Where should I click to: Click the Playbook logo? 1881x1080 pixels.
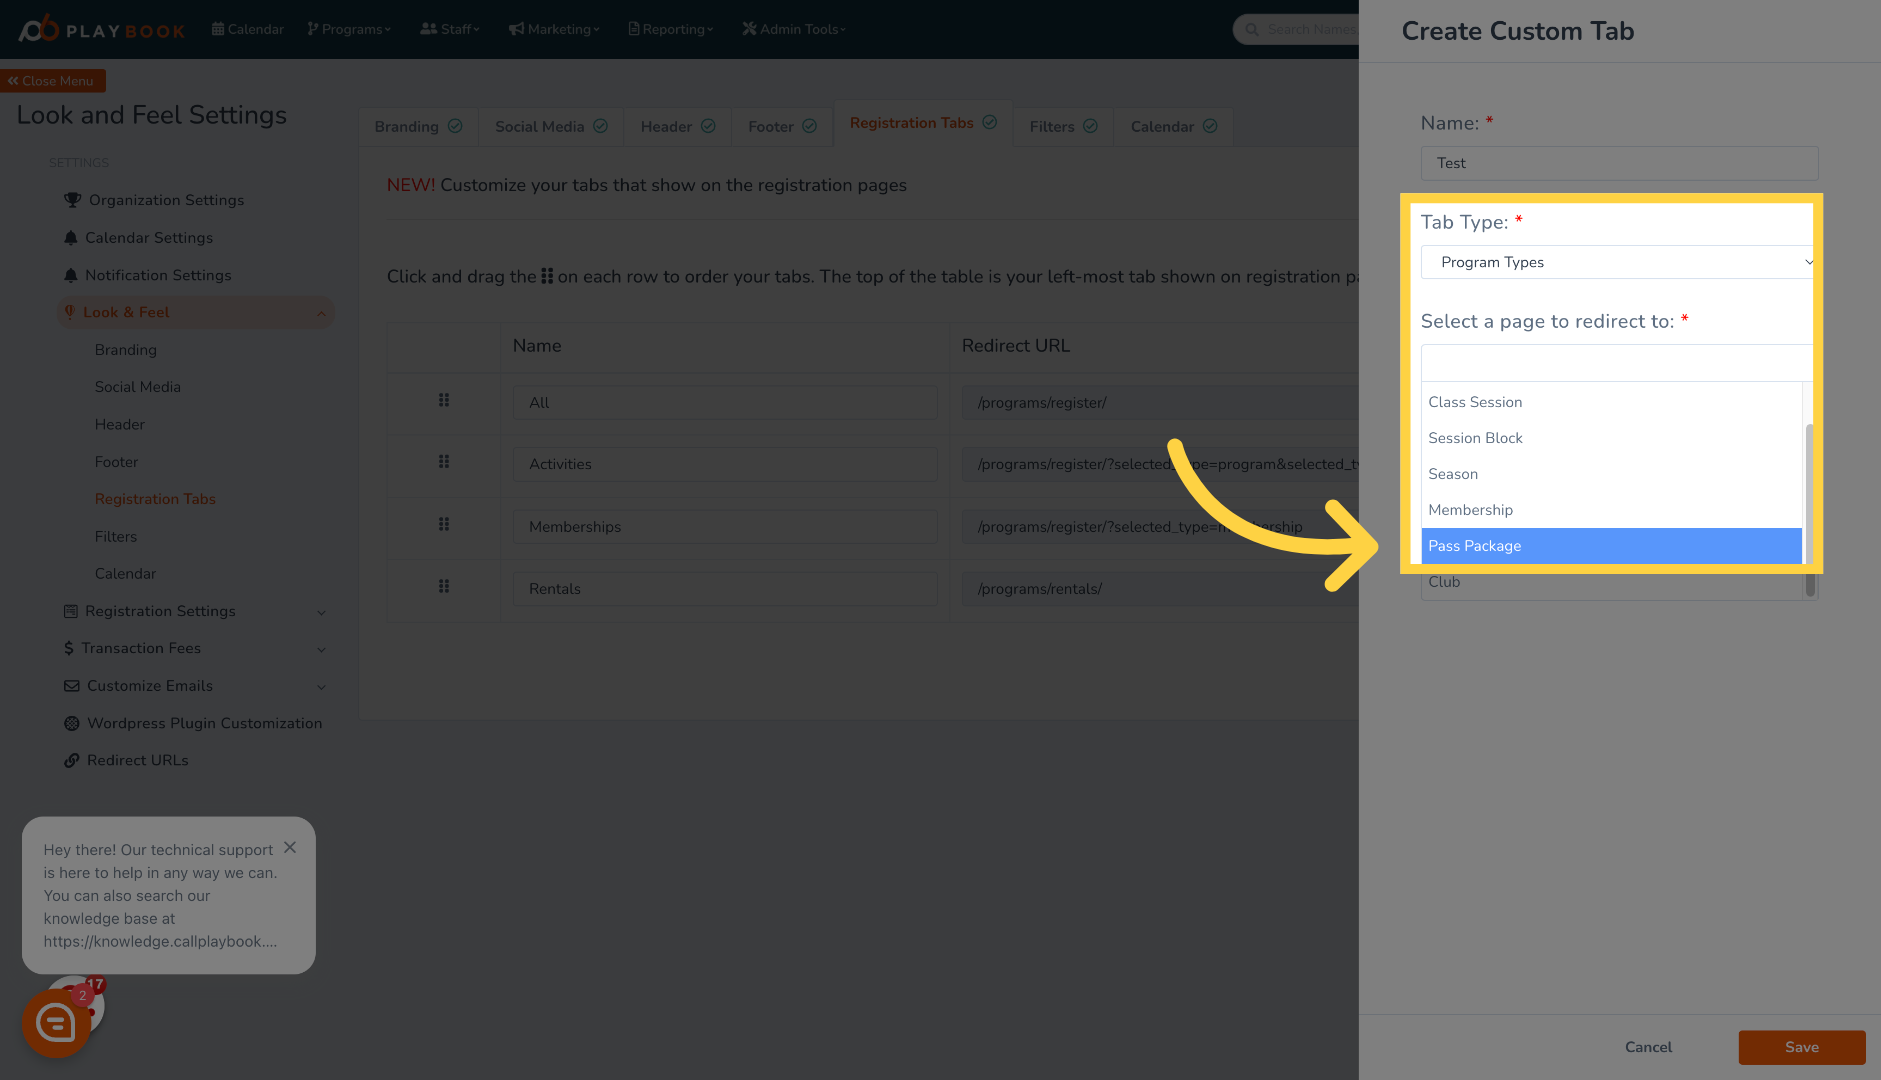(x=100, y=29)
